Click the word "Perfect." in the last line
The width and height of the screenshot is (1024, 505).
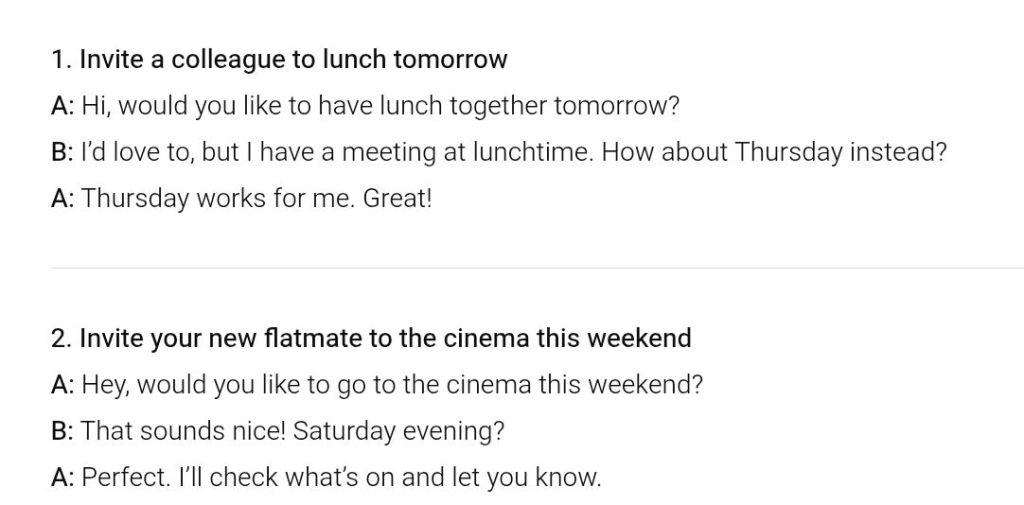125,477
